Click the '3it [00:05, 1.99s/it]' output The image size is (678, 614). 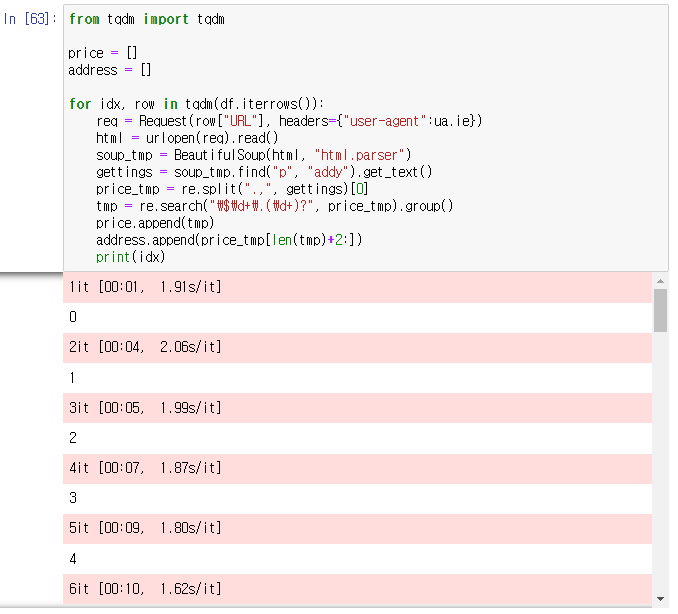[x=145, y=408]
